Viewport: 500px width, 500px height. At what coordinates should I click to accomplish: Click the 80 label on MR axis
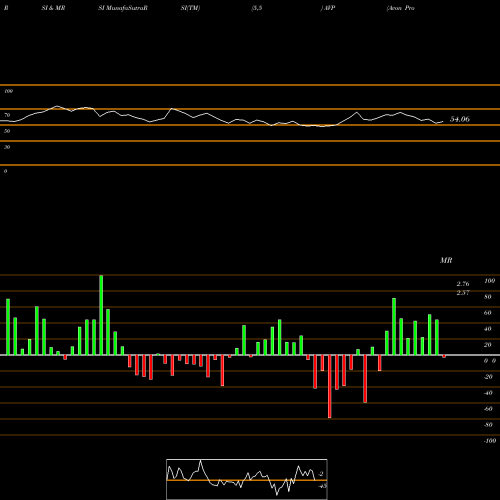tap(488, 297)
